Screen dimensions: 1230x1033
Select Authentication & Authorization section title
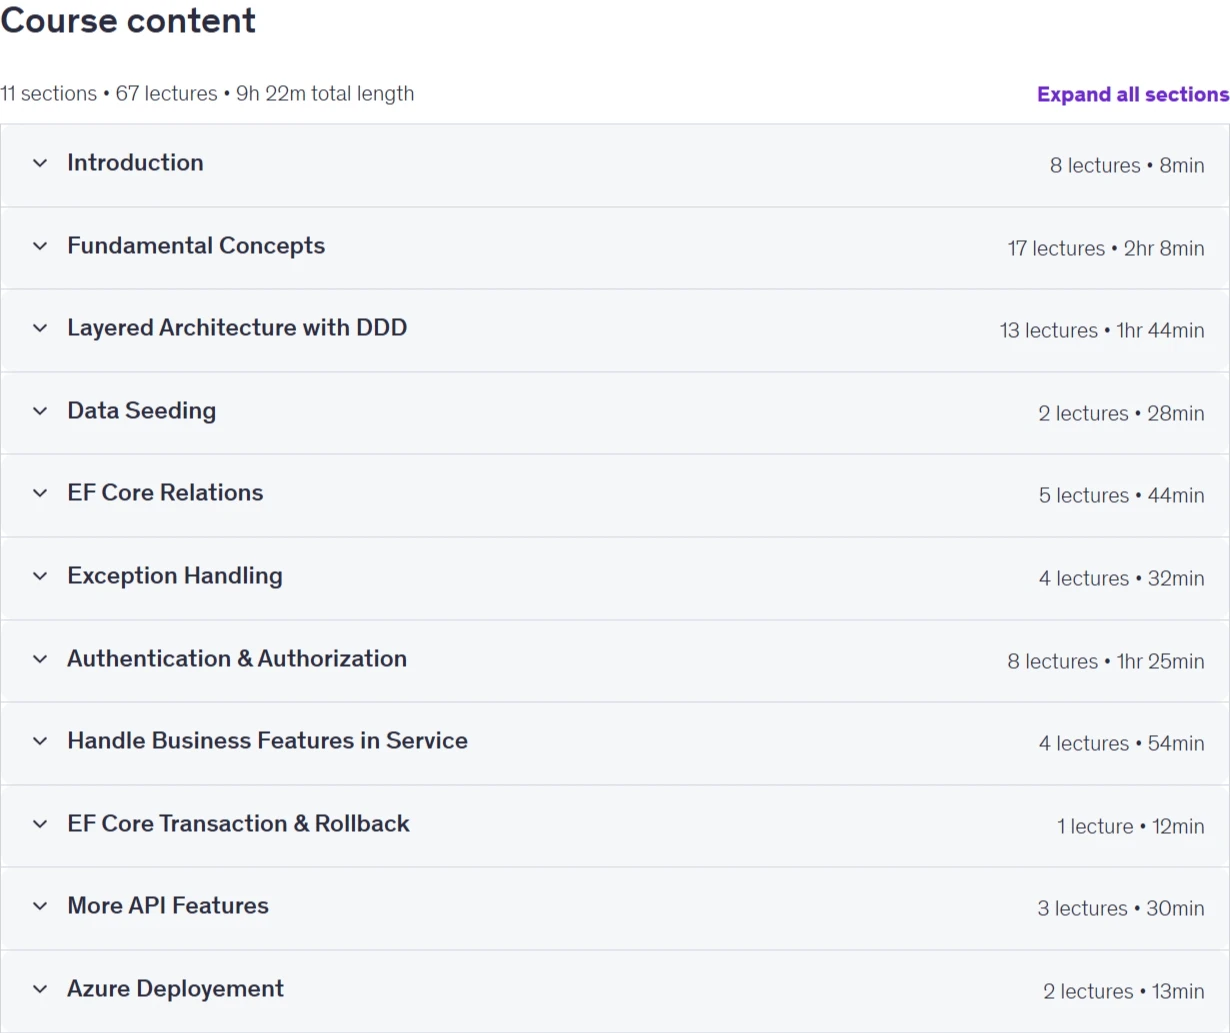point(237,659)
